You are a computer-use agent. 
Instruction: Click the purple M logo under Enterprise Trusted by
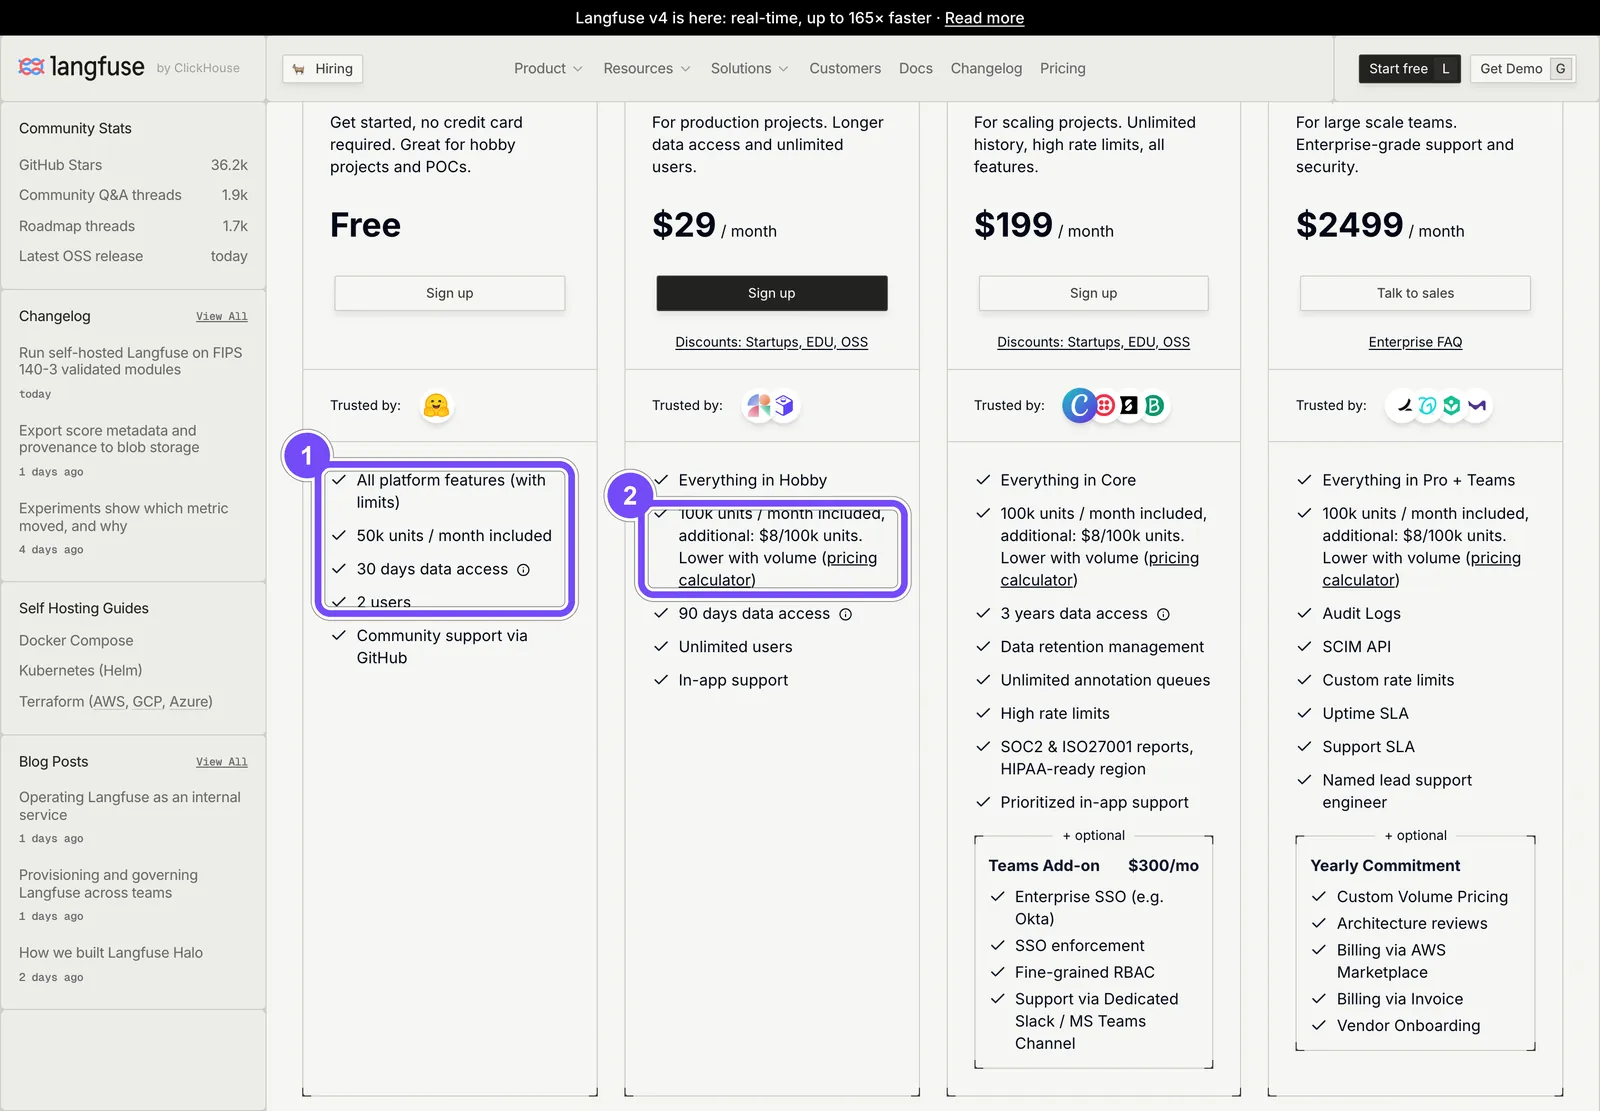[x=1477, y=405]
